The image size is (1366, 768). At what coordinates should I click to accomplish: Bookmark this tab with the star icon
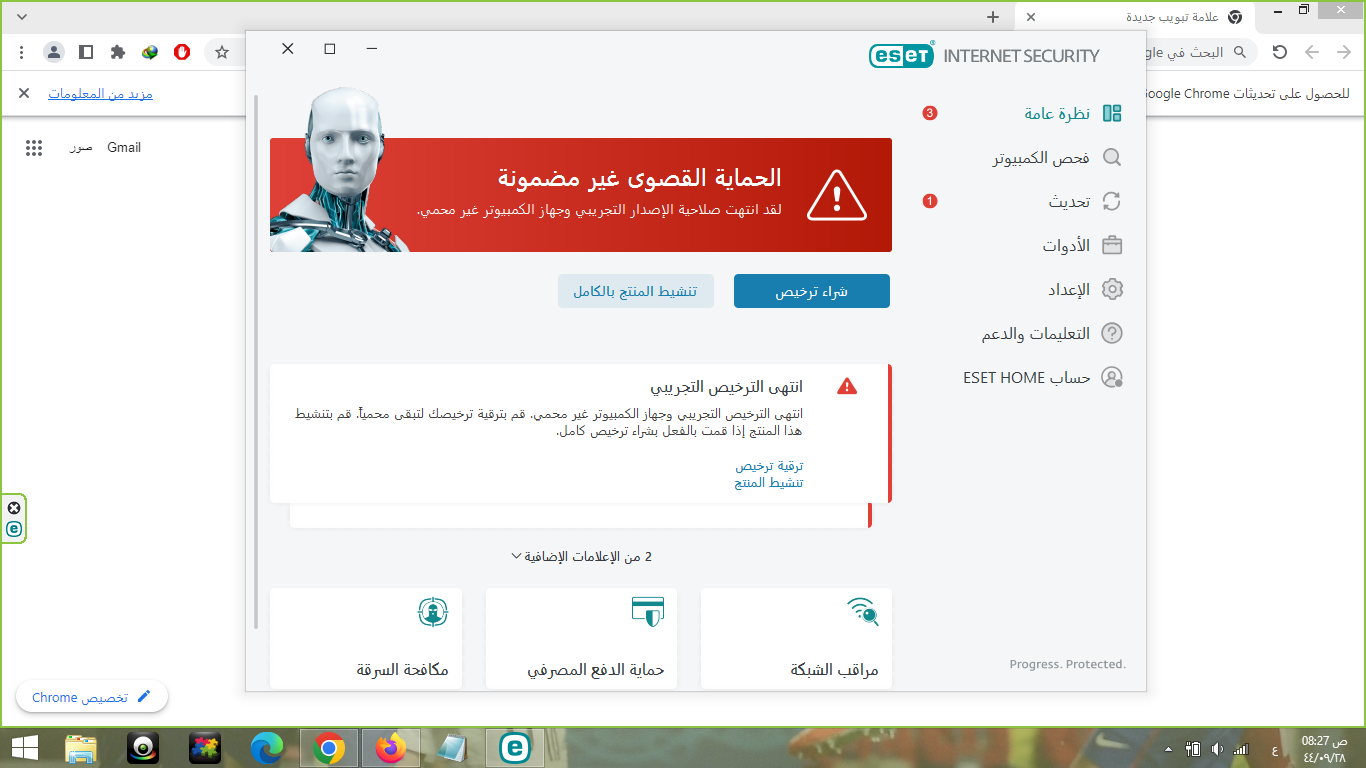(x=222, y=51)
